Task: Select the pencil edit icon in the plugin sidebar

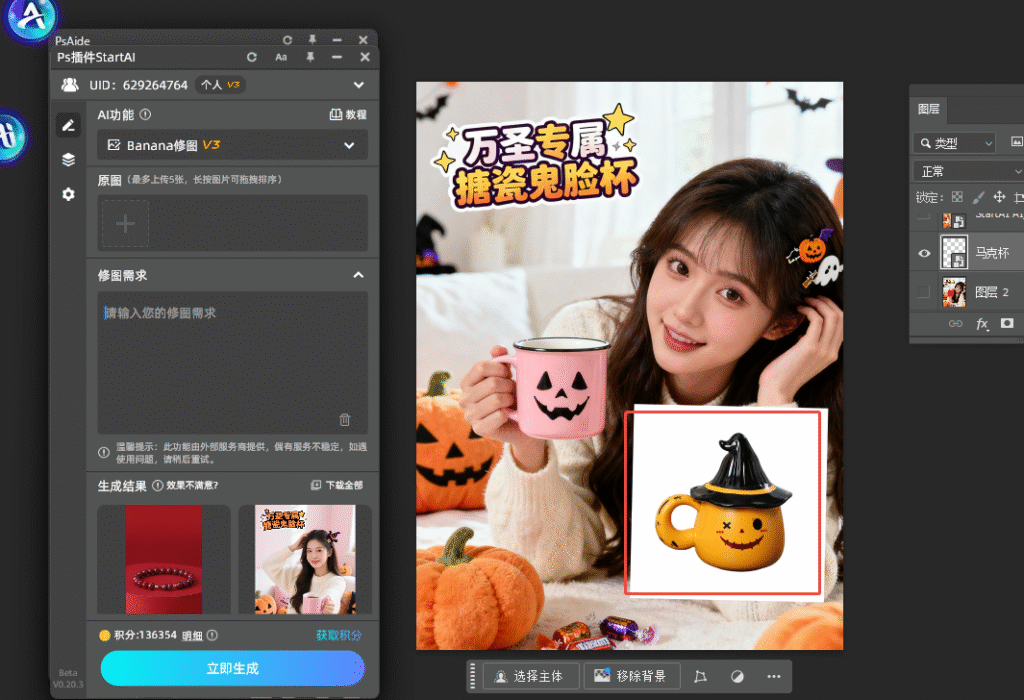Action: tap(68, 125)
